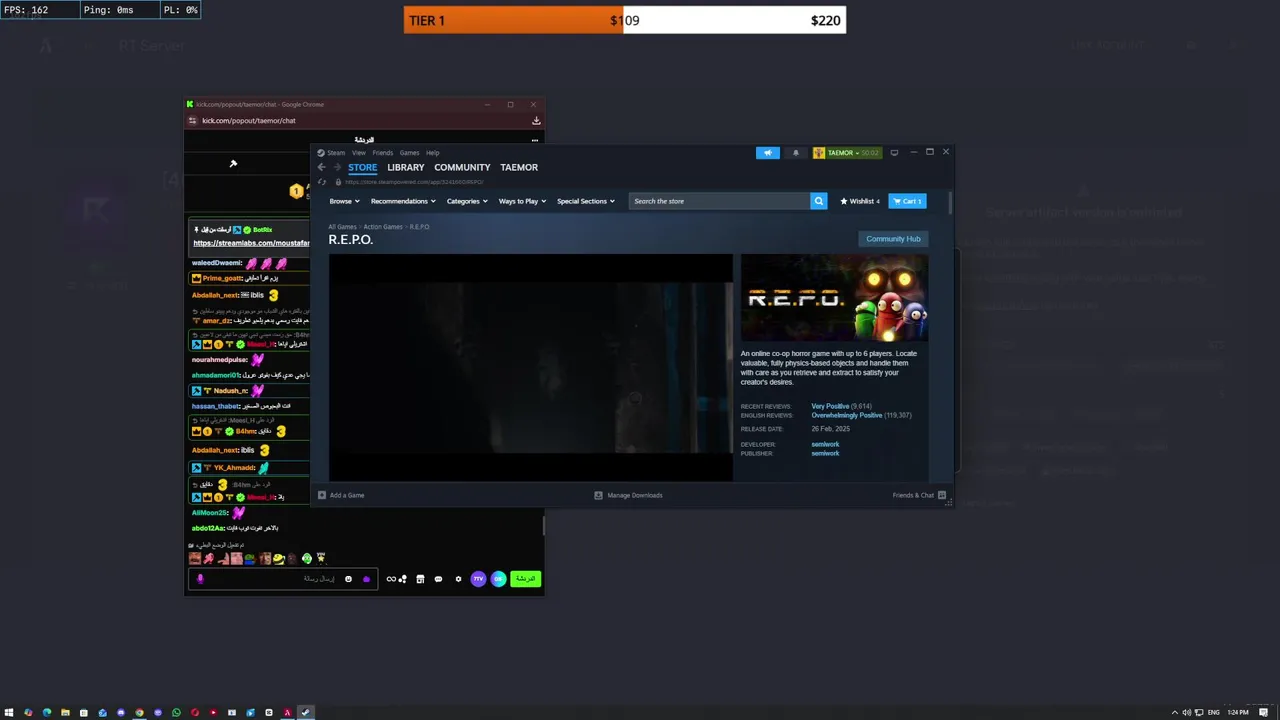Screen dimensions: 1280x720
Task: Click the purple microphone icon in chat input
Action: pos(200,579)
